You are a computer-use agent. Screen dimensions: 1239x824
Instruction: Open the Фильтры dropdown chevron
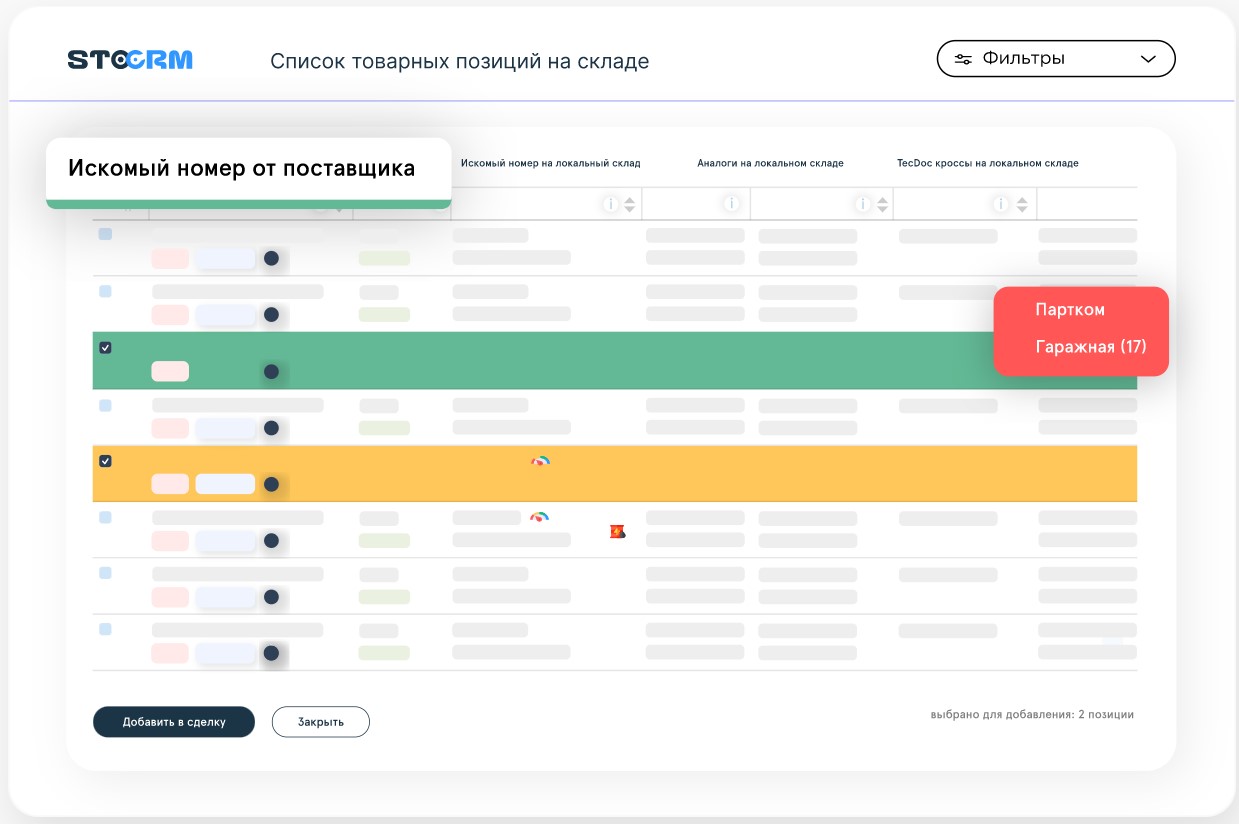[1148, 59]
